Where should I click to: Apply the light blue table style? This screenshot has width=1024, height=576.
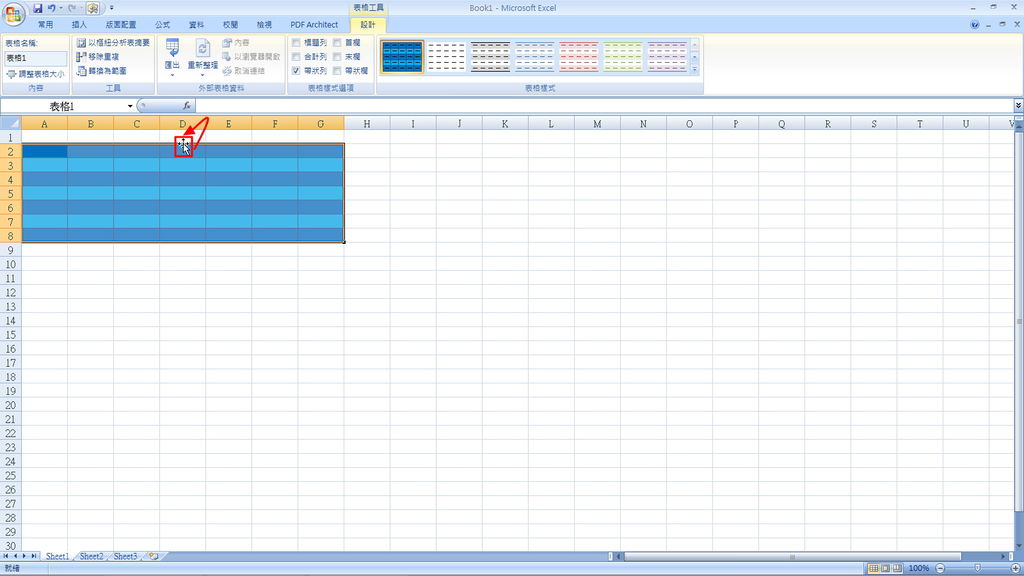coord(535,57)
